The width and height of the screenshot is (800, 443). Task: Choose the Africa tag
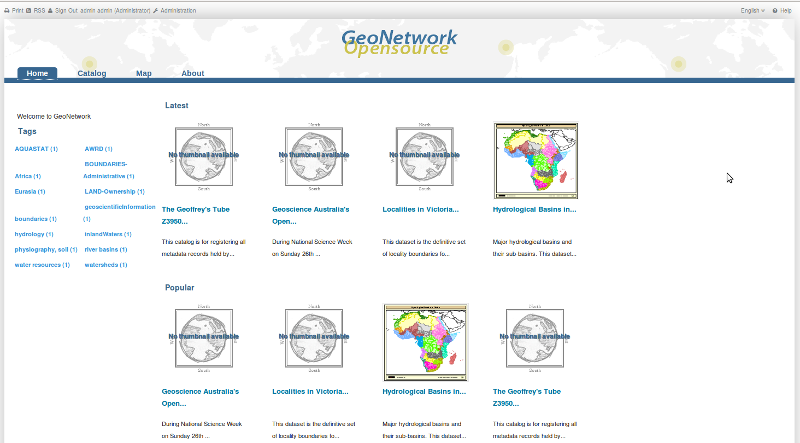(x=28, y=176)
